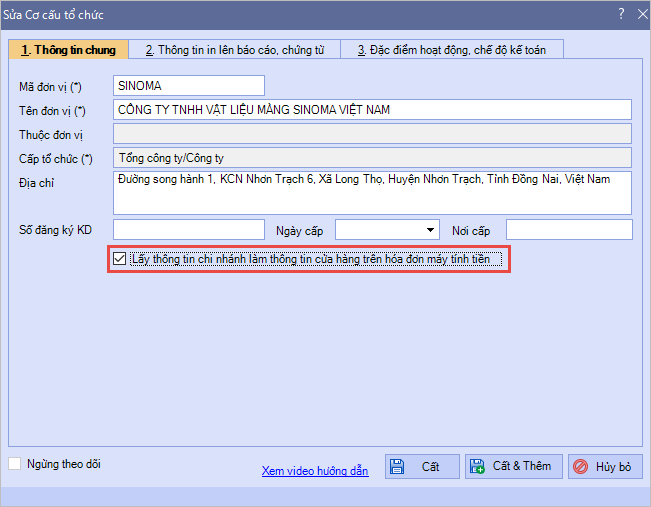Expand the Ngày cấp date dropdown

(x=430, y=230)
